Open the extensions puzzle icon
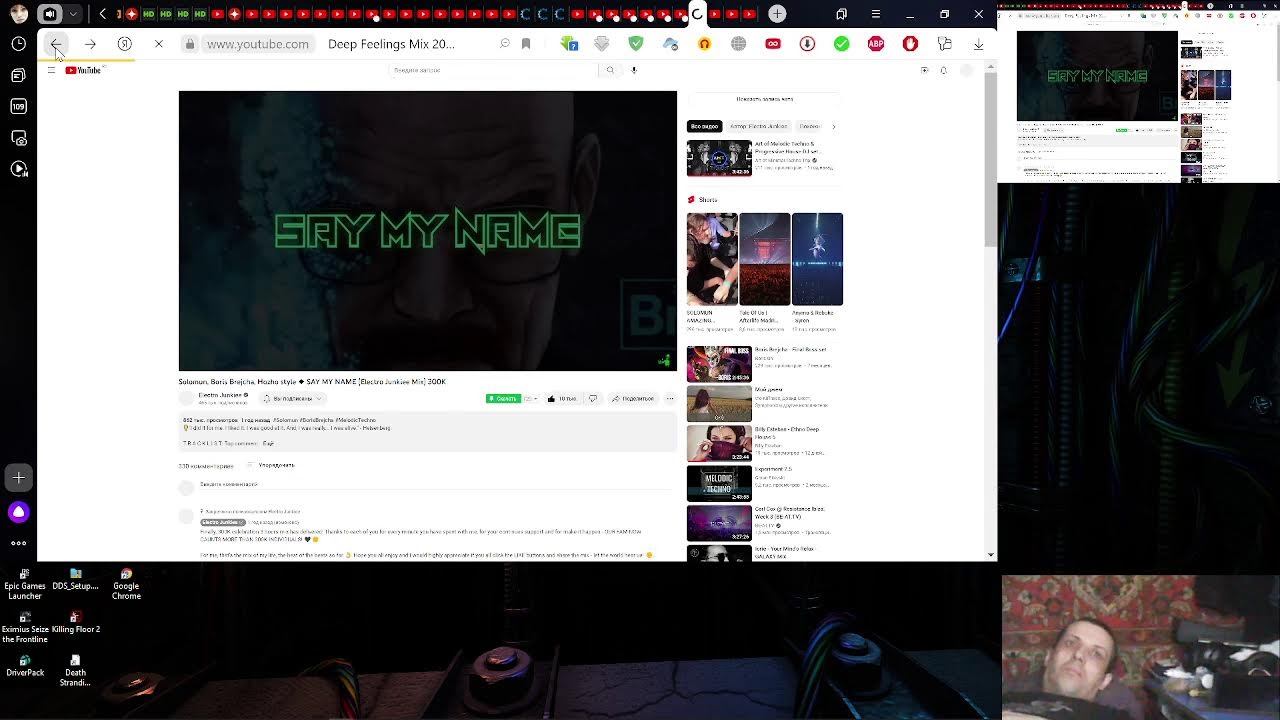The height and width of the screenshot is (720, 1280). coord(944,44)
